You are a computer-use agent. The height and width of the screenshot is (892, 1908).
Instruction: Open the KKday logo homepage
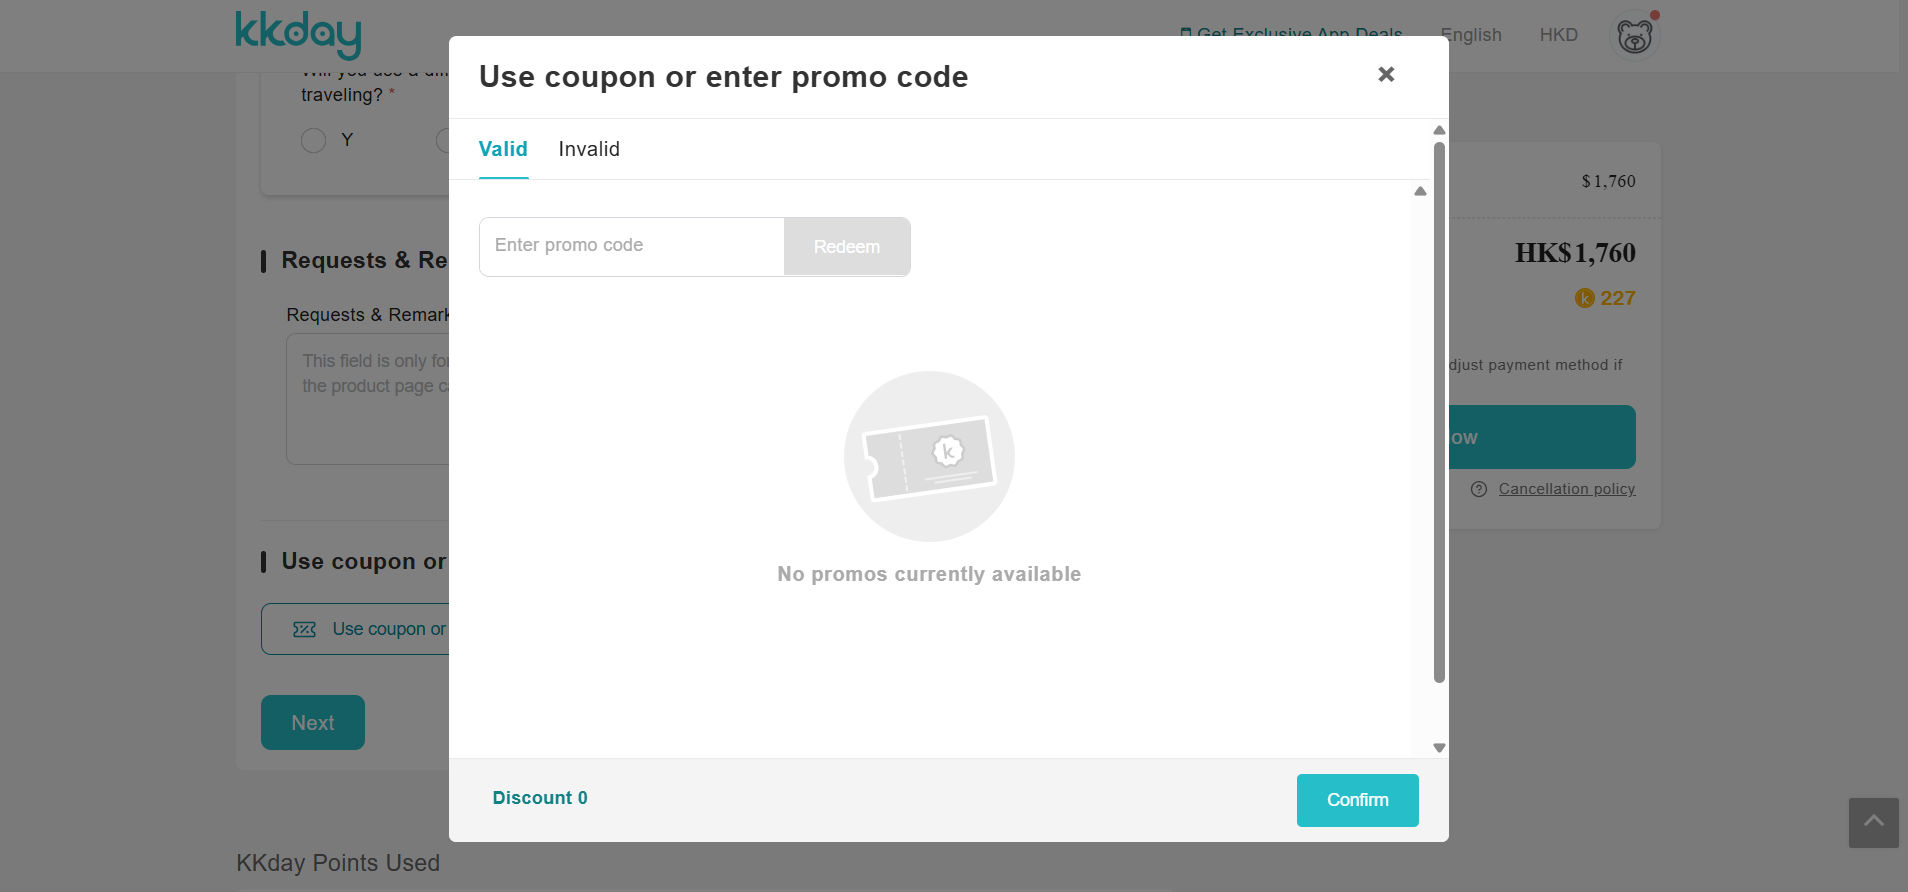click(298, 35)
